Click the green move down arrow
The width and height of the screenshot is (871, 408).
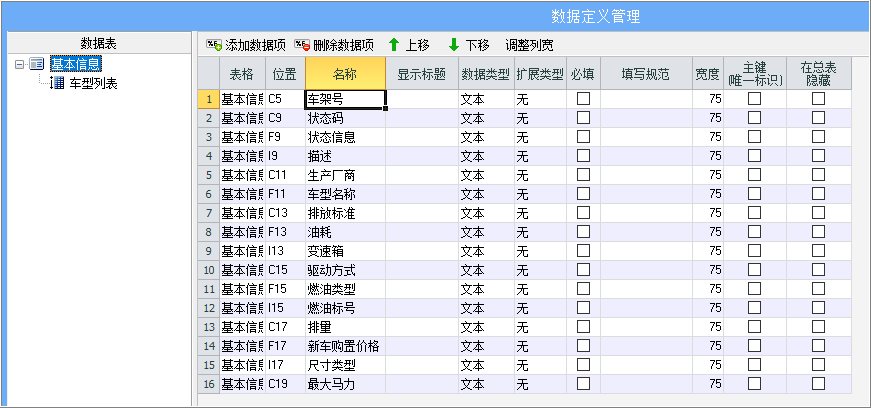click(454, 45)
